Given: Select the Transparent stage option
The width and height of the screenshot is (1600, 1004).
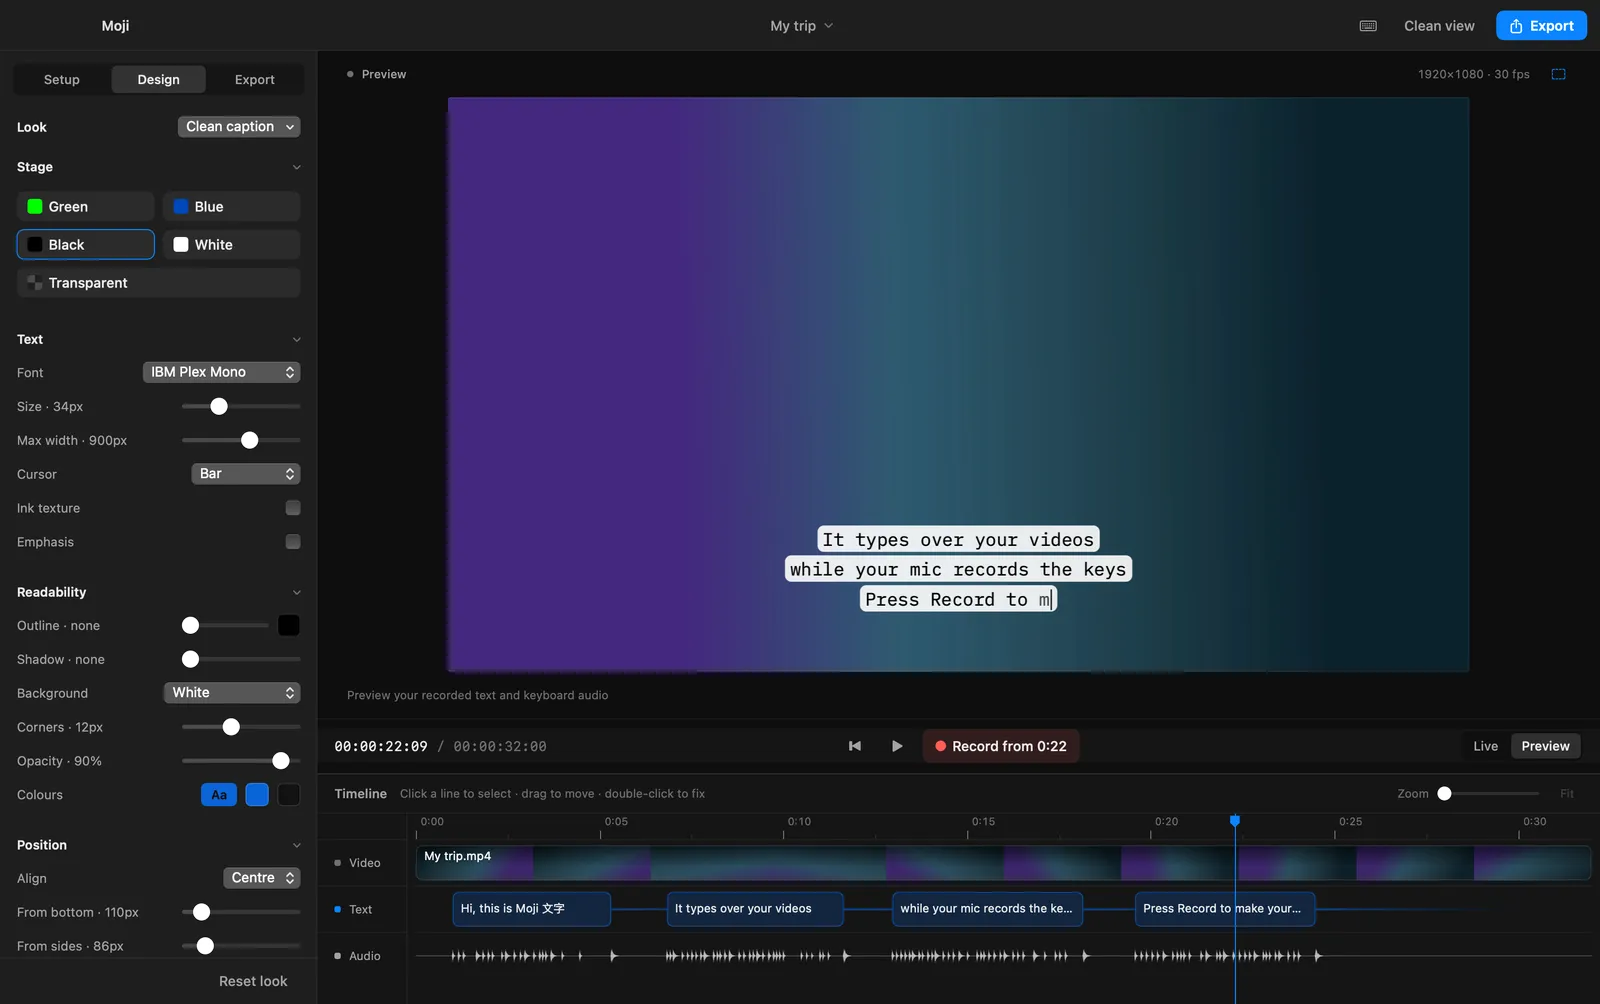Looking at the screenshot, I should pos(159,283).
